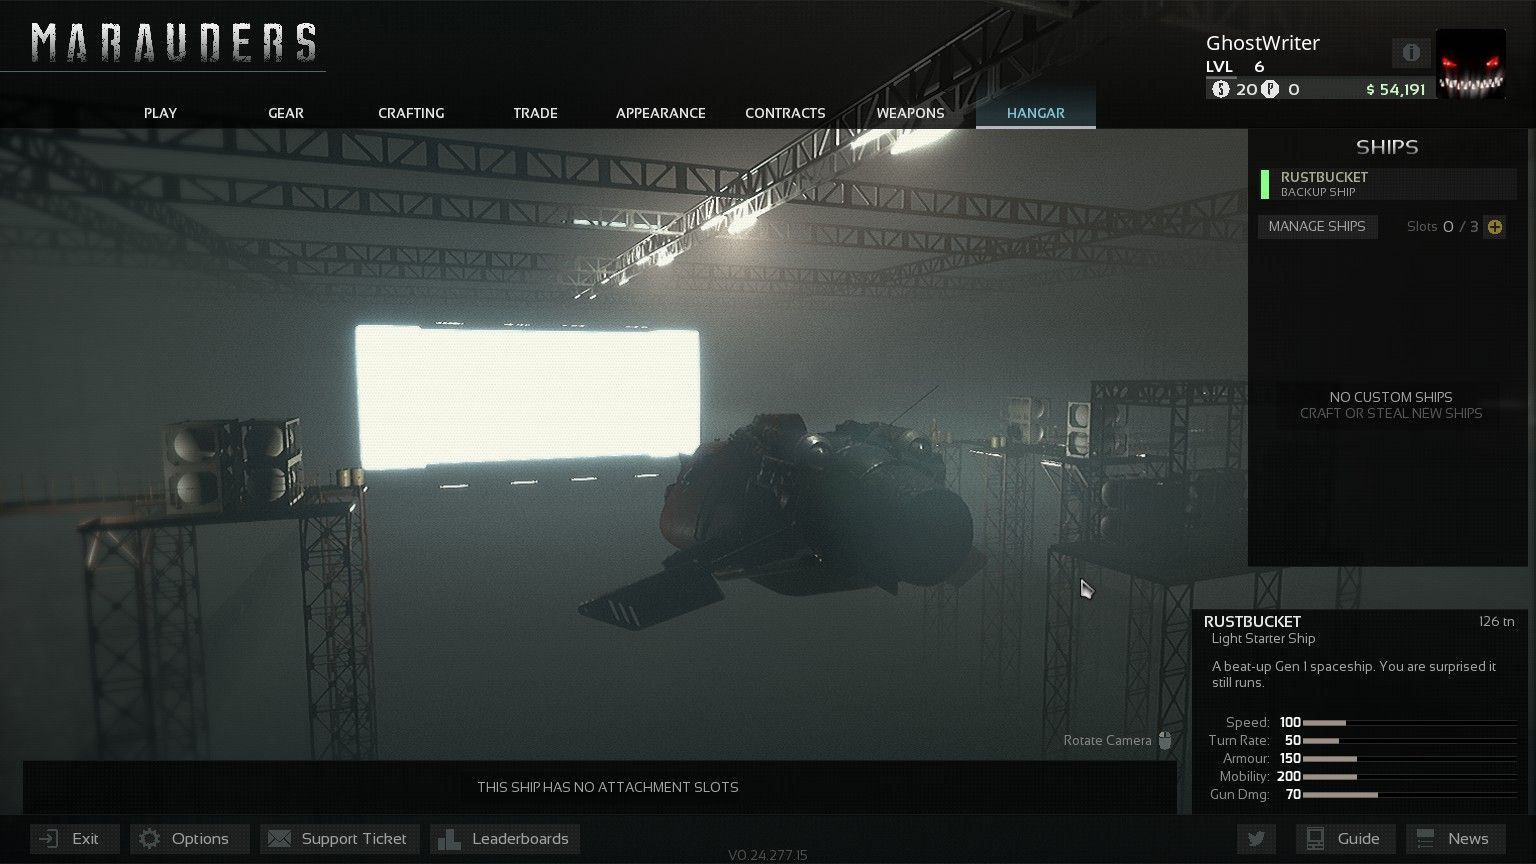1536x864 pixels.
Task: Switch to the GEAR tab
Action: click(x=286, y=113)
